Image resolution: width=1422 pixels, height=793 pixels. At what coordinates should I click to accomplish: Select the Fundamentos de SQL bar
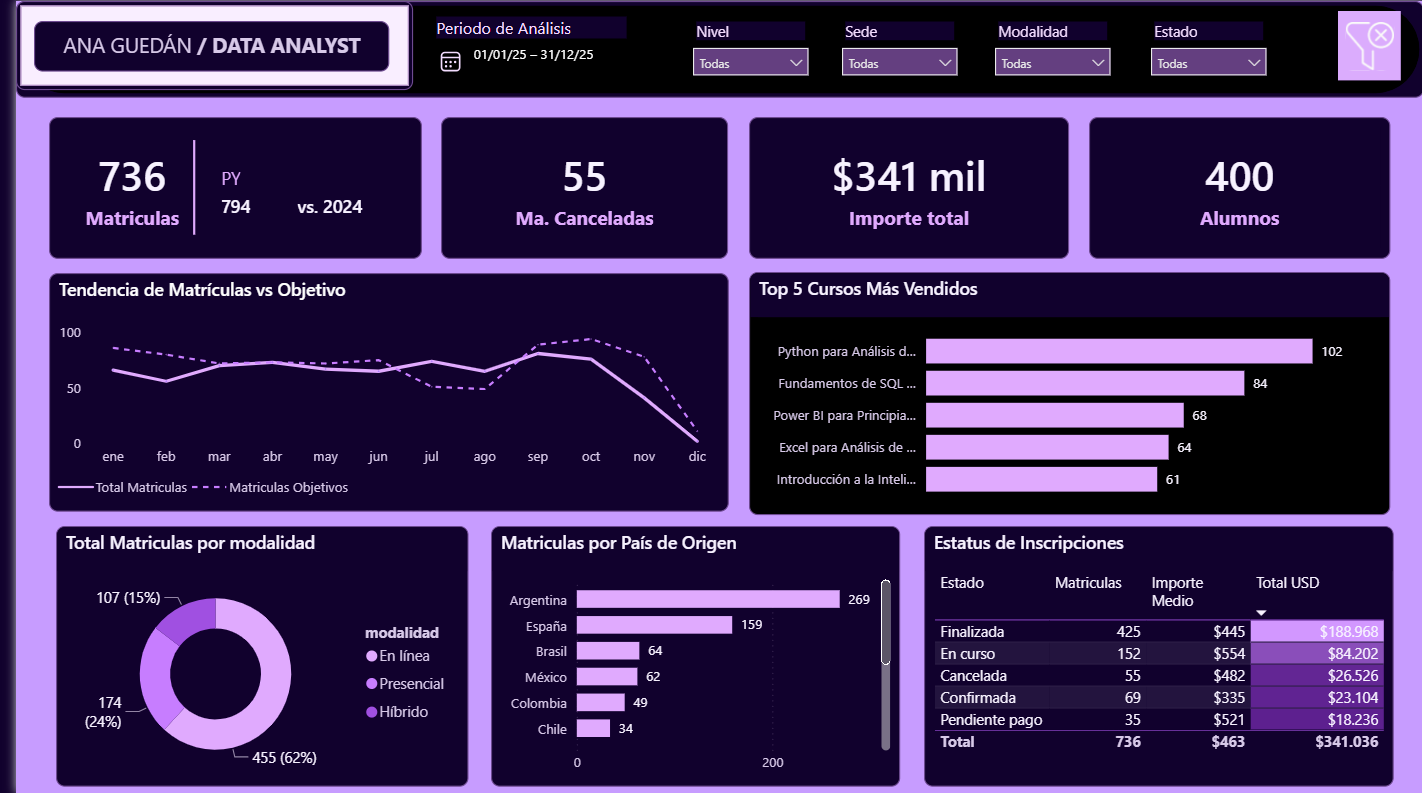[x=1085, y=383]
